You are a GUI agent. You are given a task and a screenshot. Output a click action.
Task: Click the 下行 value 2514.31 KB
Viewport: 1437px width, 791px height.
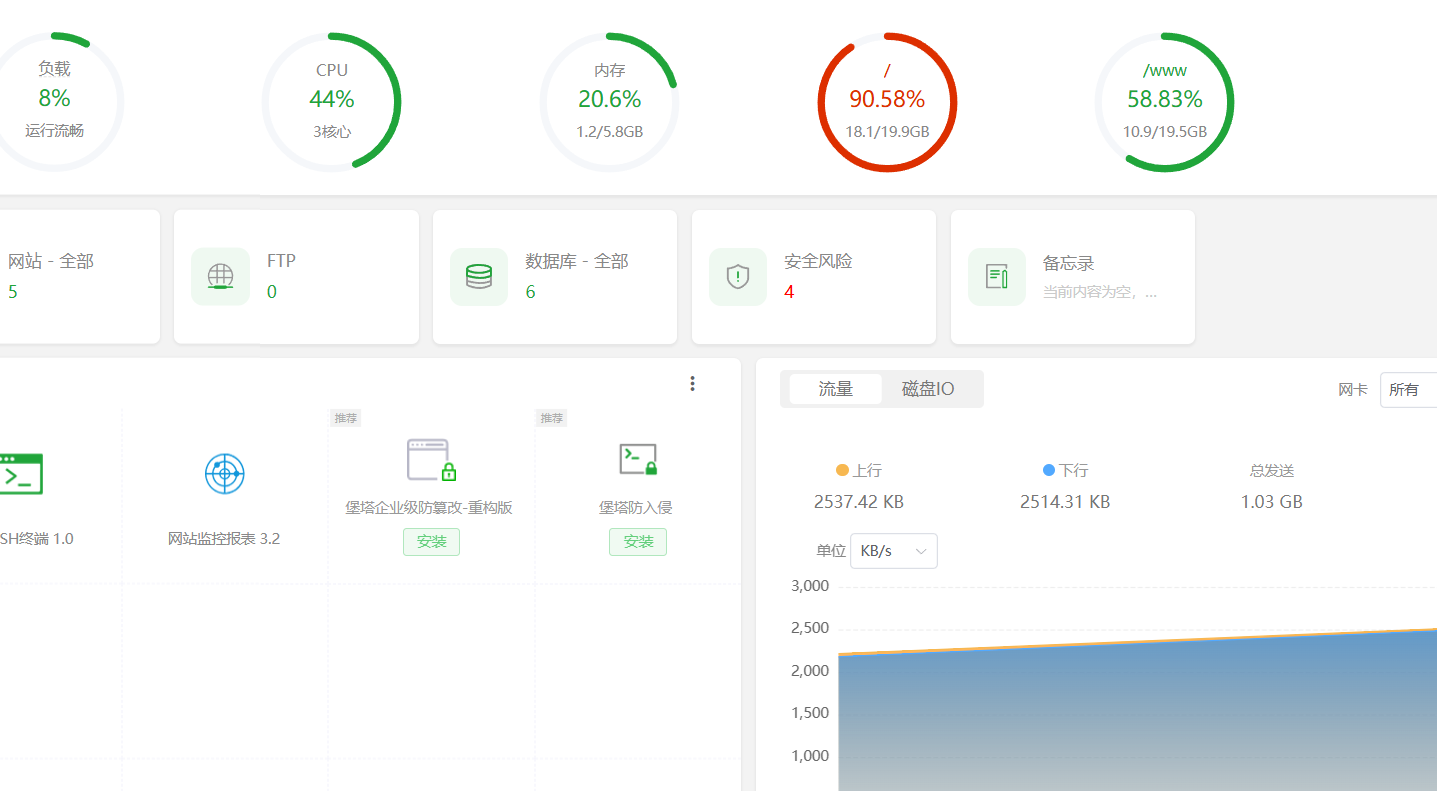click(x=1065, y=502)
